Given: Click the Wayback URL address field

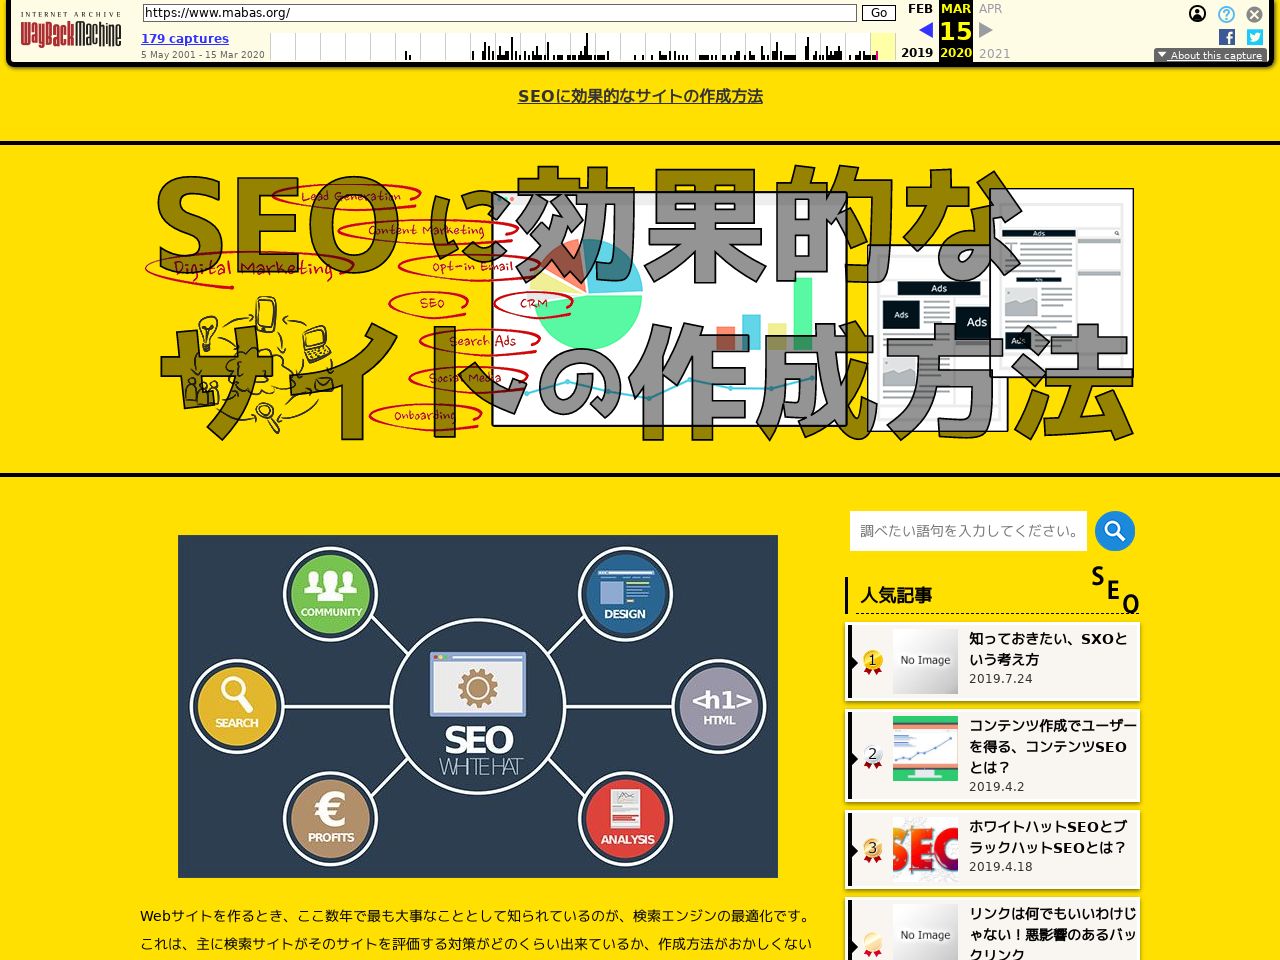Looking at the screenshot, I should [x=499, y=13].
